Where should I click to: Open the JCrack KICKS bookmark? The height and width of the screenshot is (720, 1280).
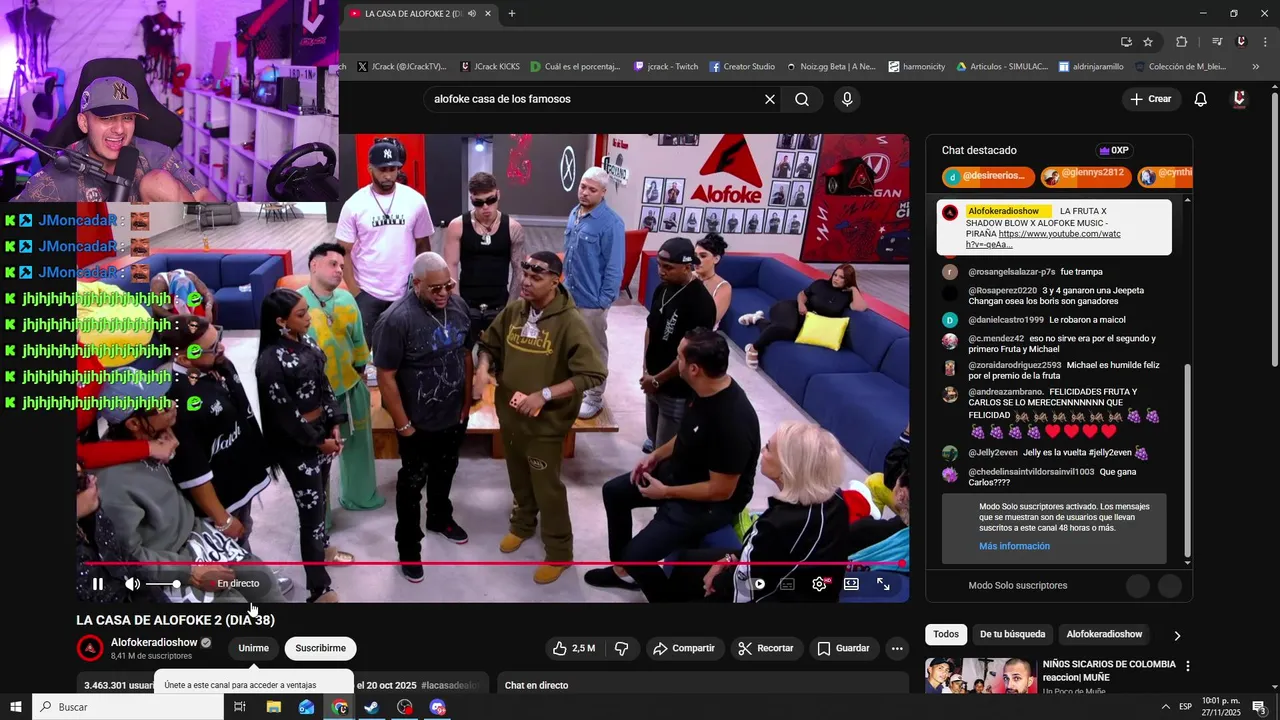[x=490, y=67]
